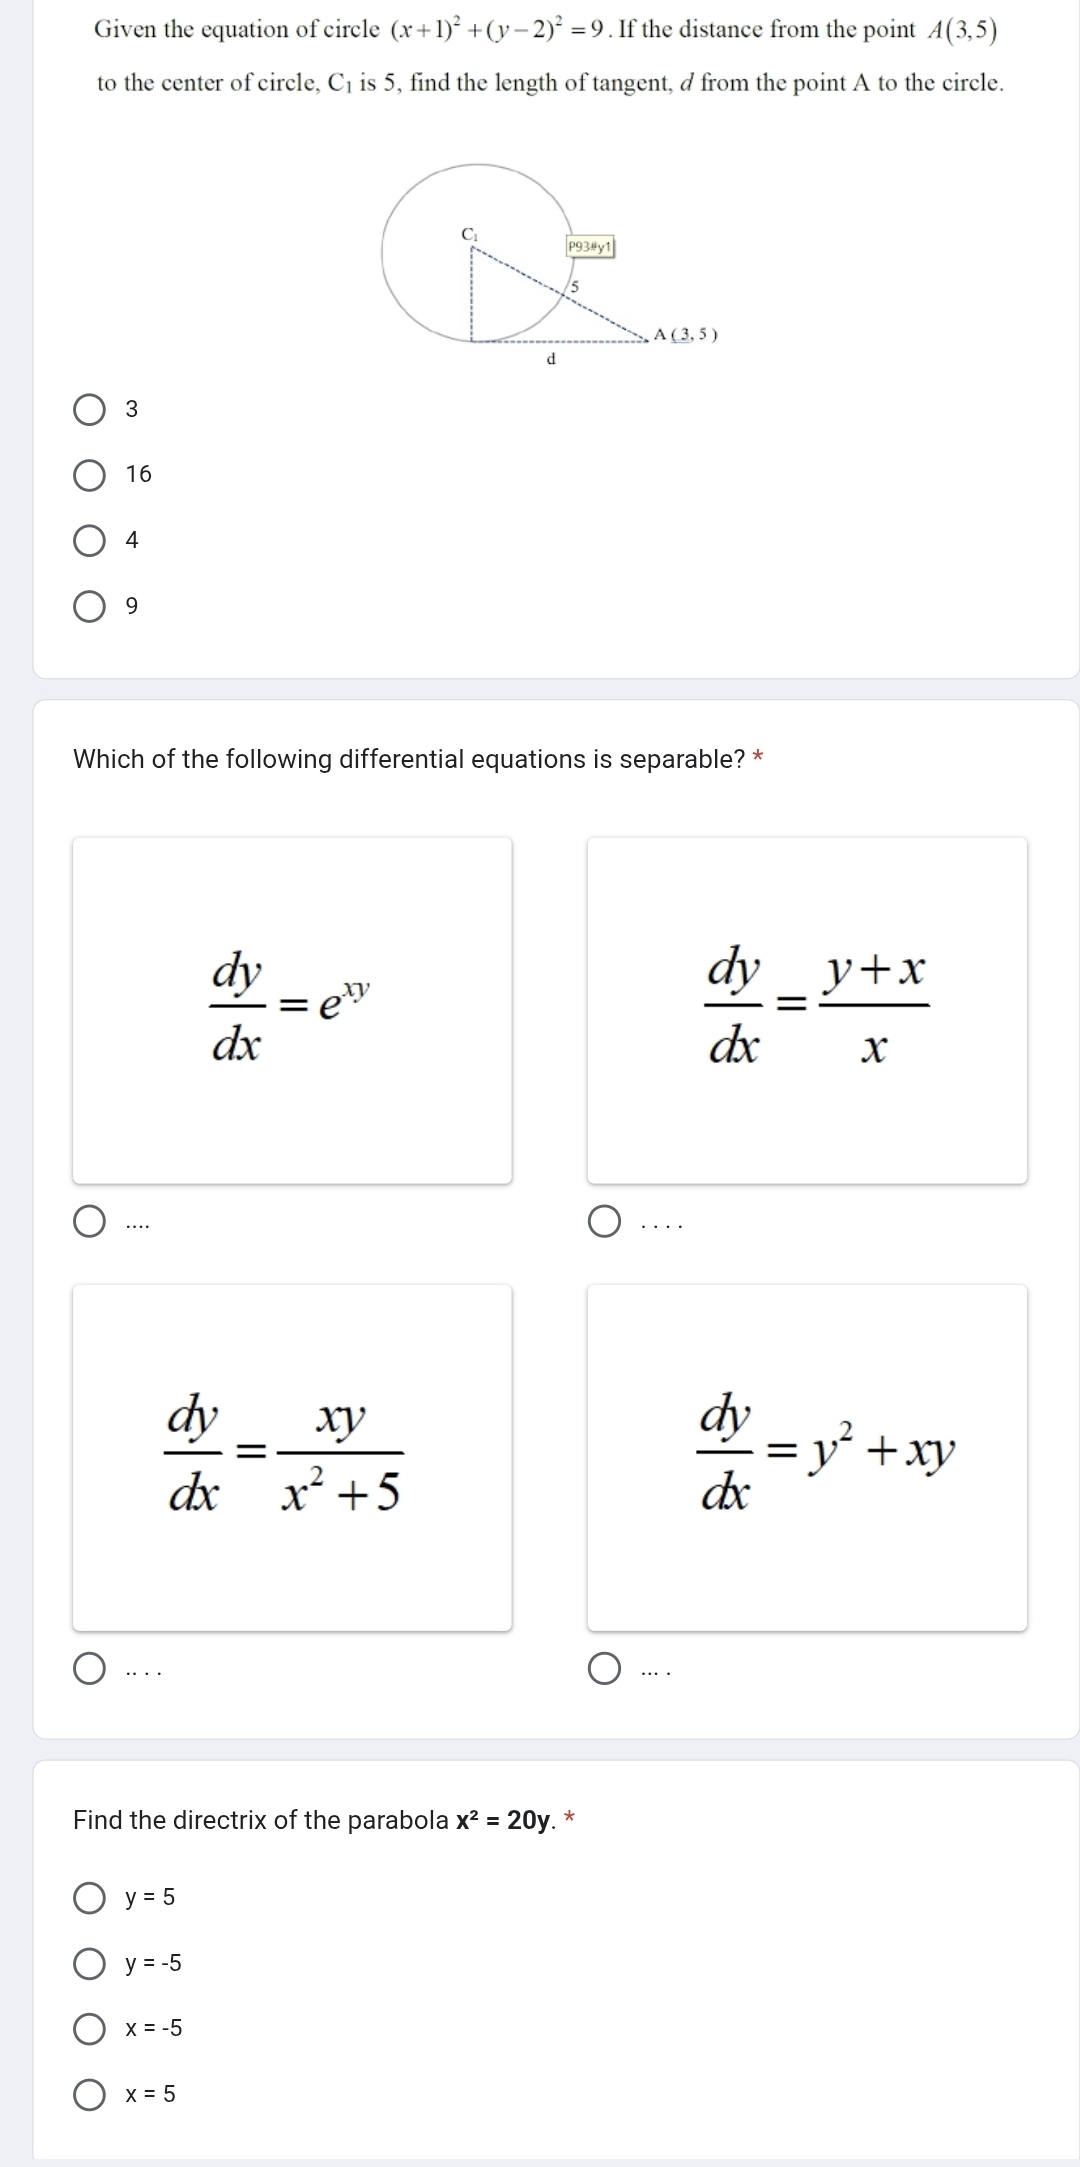The height and width of the screenshot is (2167, 1080).
Task: Click the P93#y1 label in the diagram
Action: pyautogui.click(x=590, y=246)
